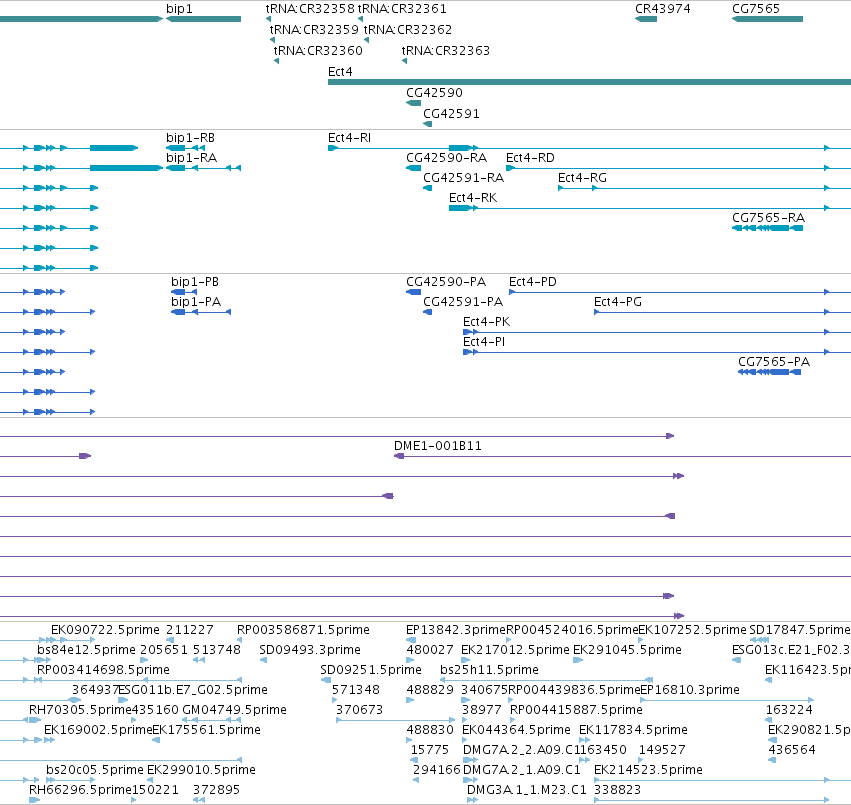The image size is (851, 805).
Task: Select EST EK169002.5prime
Action: pos(98,730)
